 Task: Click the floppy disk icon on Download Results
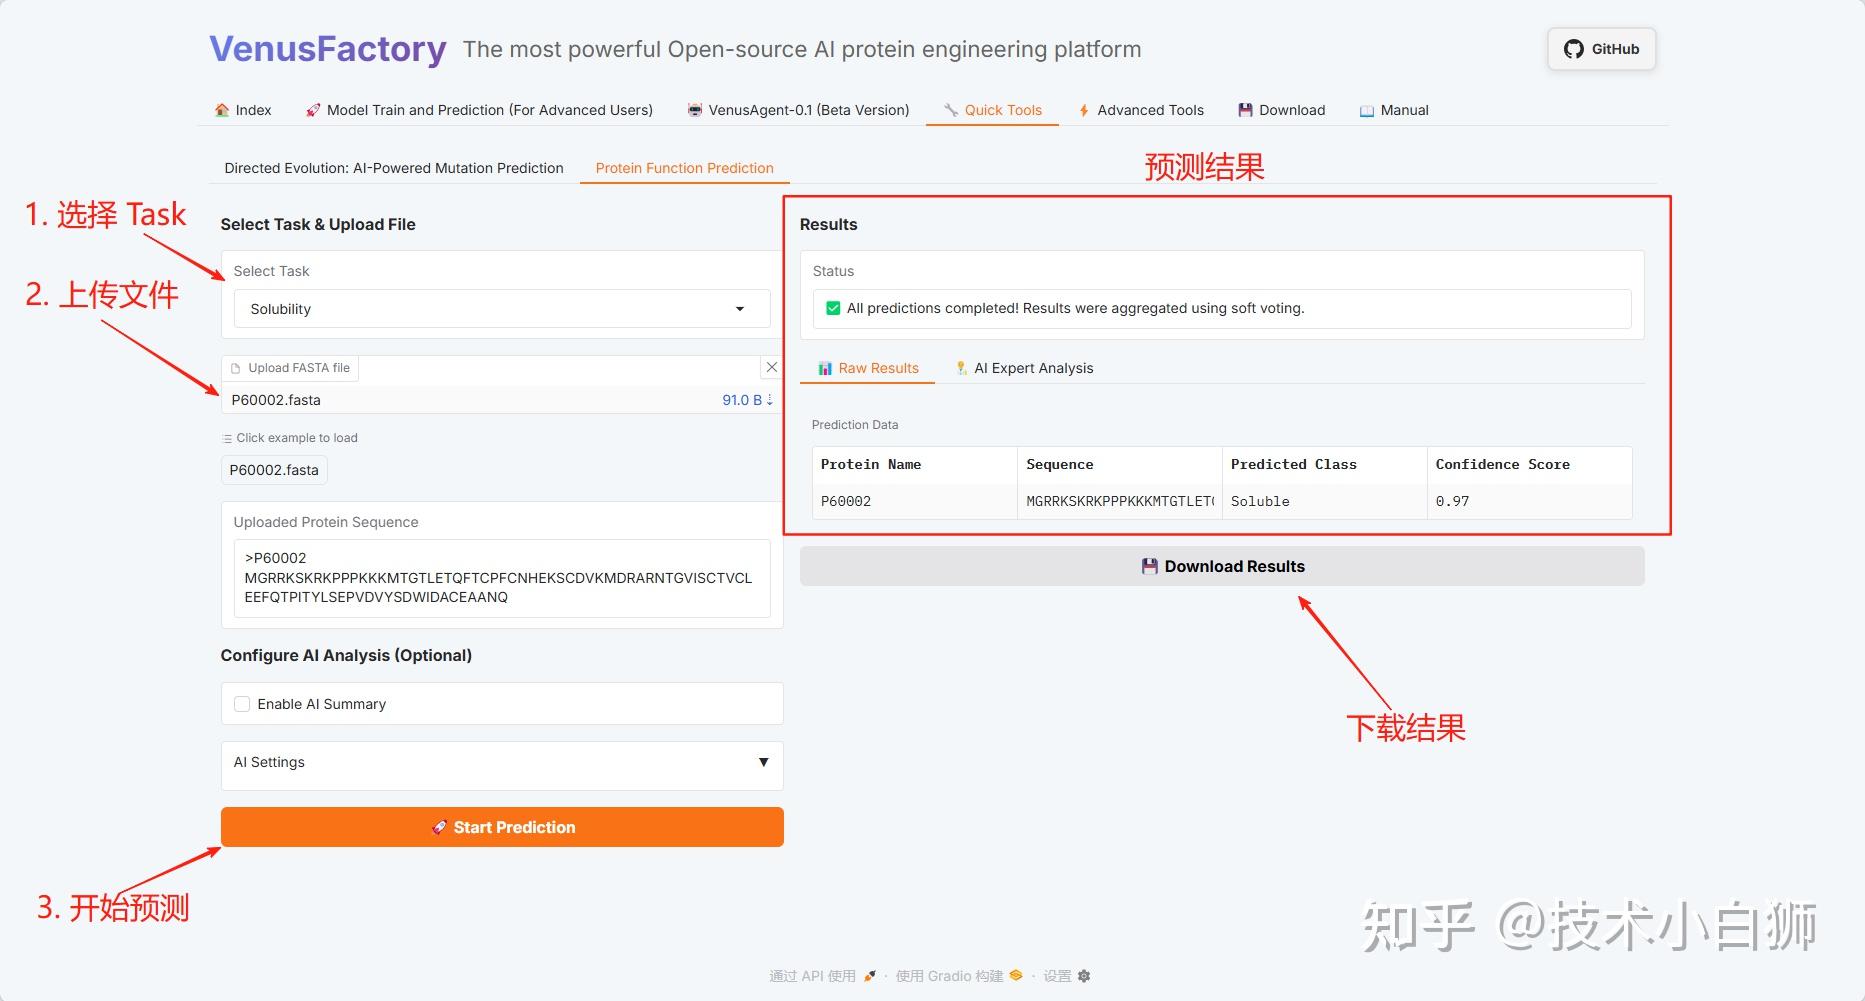tap(1150, 566)
